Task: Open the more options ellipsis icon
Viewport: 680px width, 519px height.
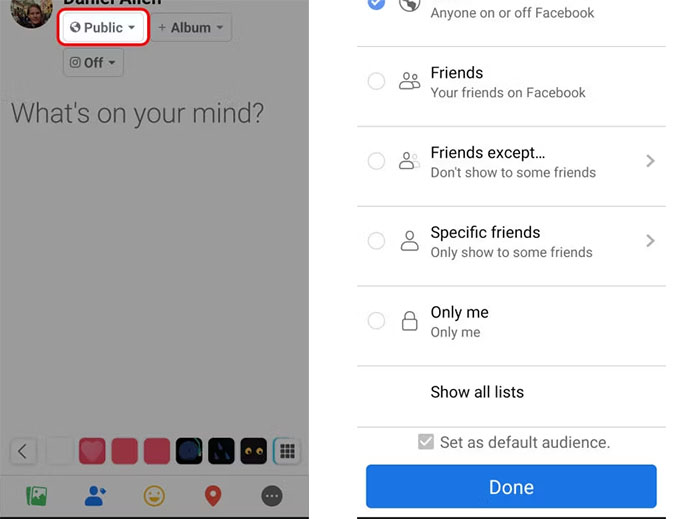Action: point(272,496)
